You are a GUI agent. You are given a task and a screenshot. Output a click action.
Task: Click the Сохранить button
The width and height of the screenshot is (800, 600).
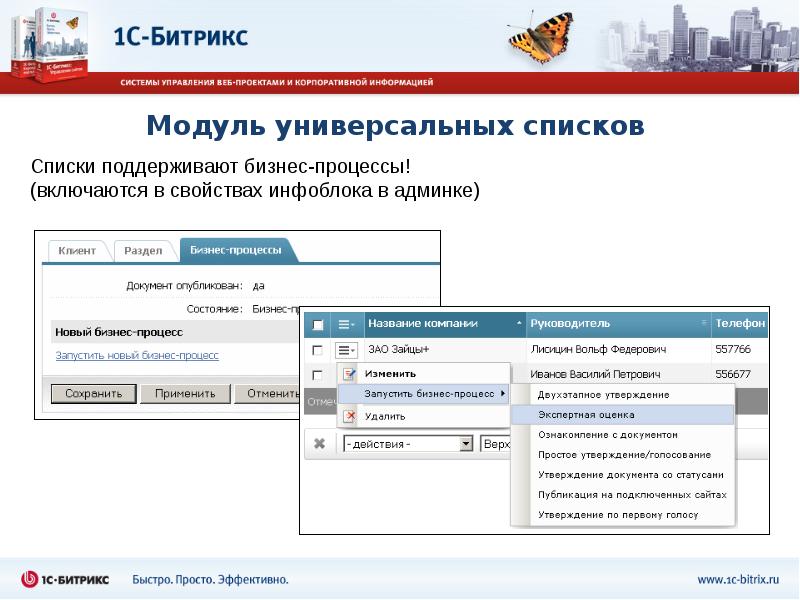pos(93,393)
